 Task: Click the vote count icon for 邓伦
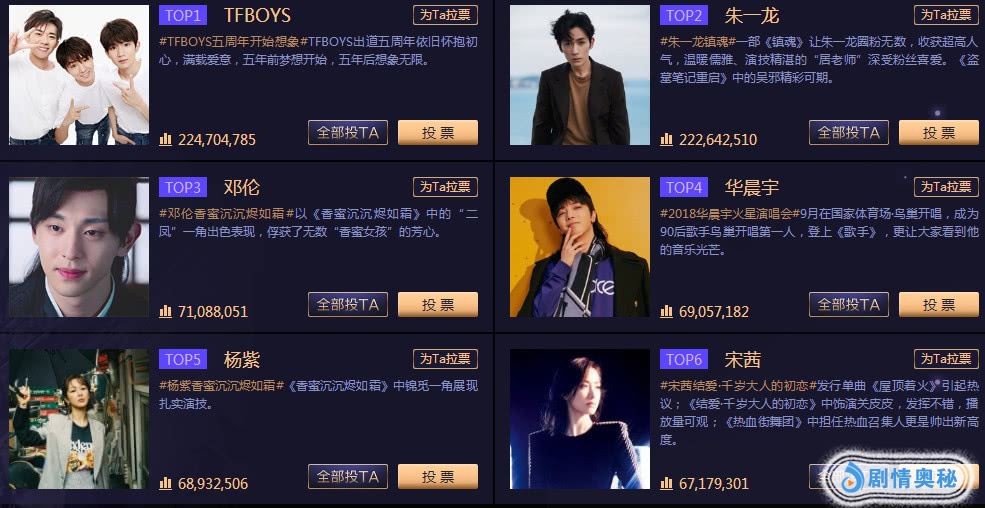pos(165,311)
